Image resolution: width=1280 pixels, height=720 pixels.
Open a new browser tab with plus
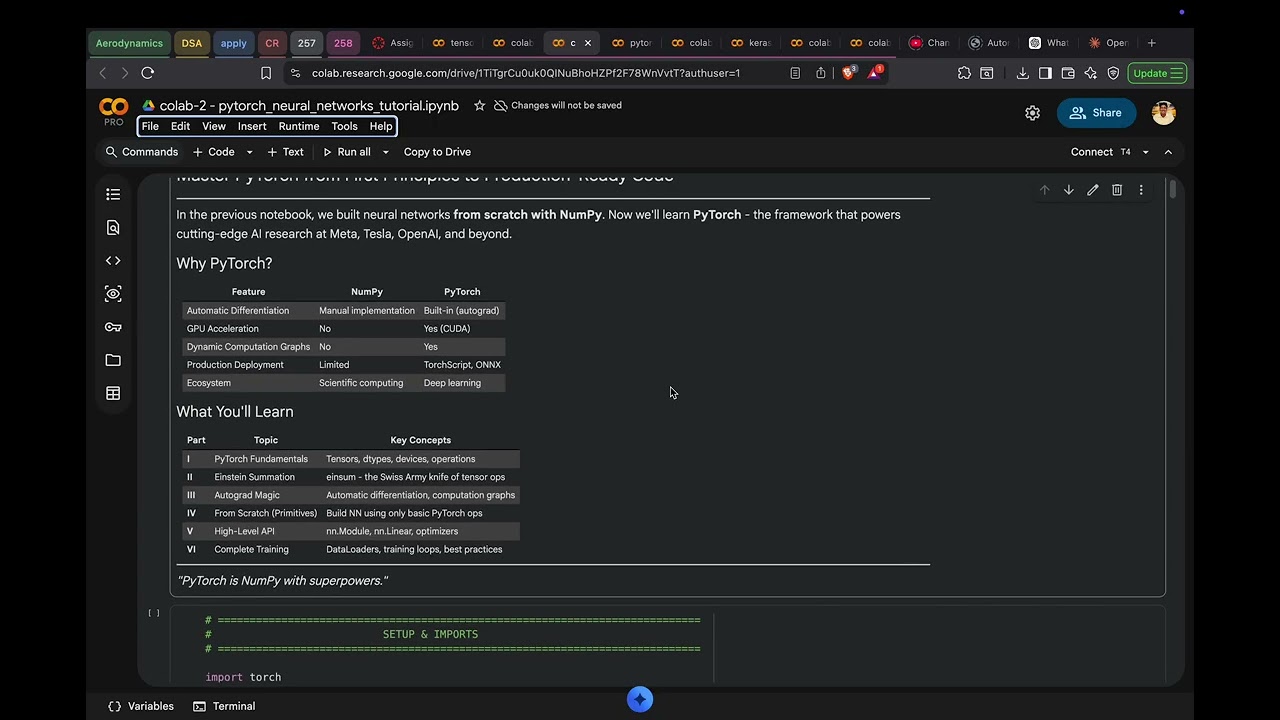click(x=1151, y=43)
